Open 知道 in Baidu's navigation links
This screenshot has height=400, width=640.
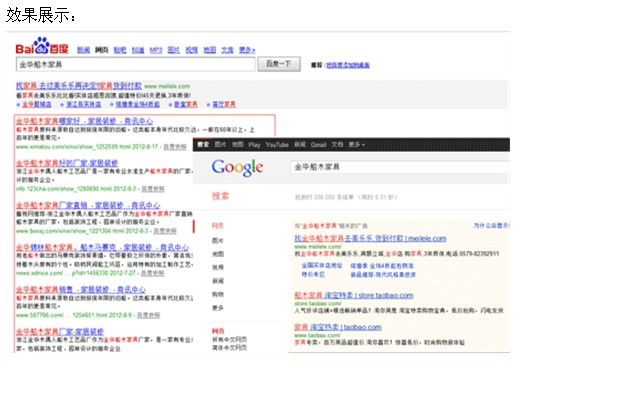coord(138,50)
